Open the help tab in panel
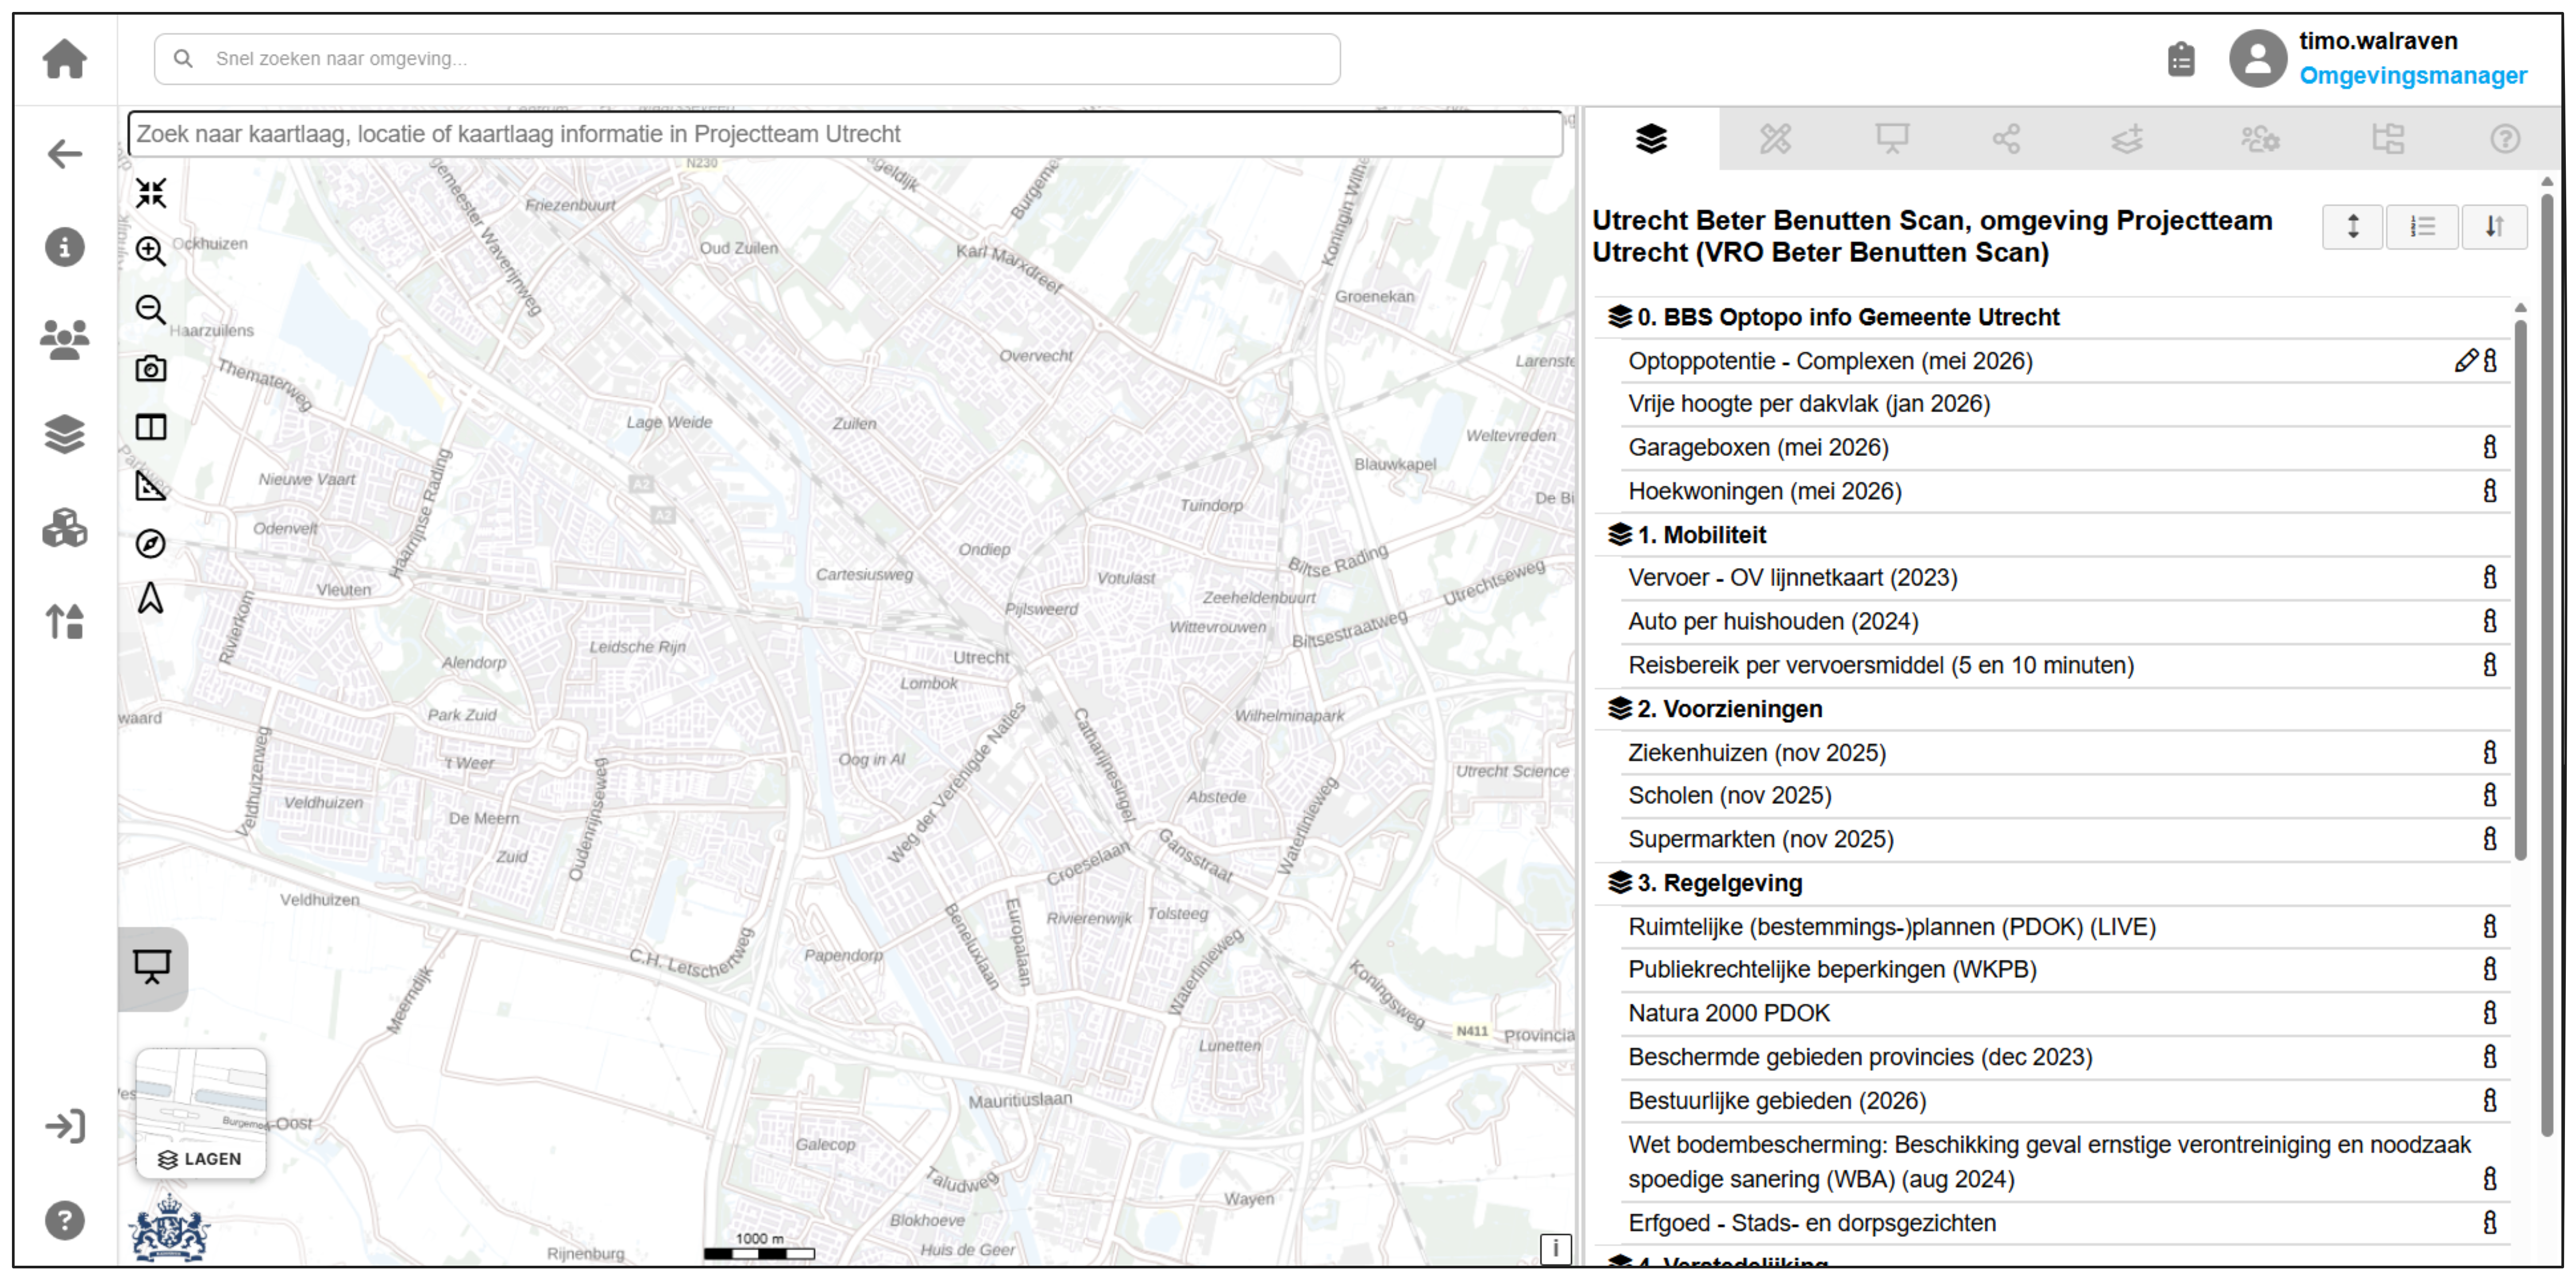 (2505, 139)
